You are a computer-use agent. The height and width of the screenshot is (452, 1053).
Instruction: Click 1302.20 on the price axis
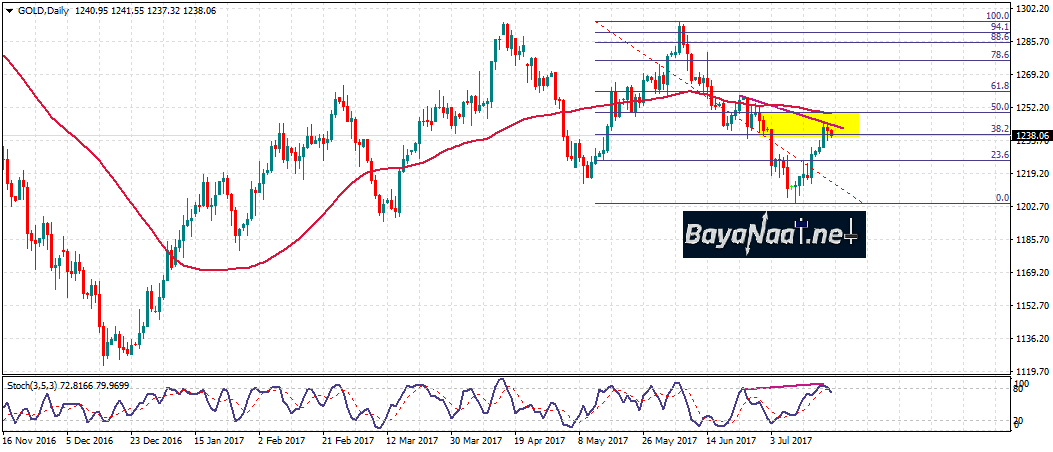pyautogui.click(x=1033, y=8)
